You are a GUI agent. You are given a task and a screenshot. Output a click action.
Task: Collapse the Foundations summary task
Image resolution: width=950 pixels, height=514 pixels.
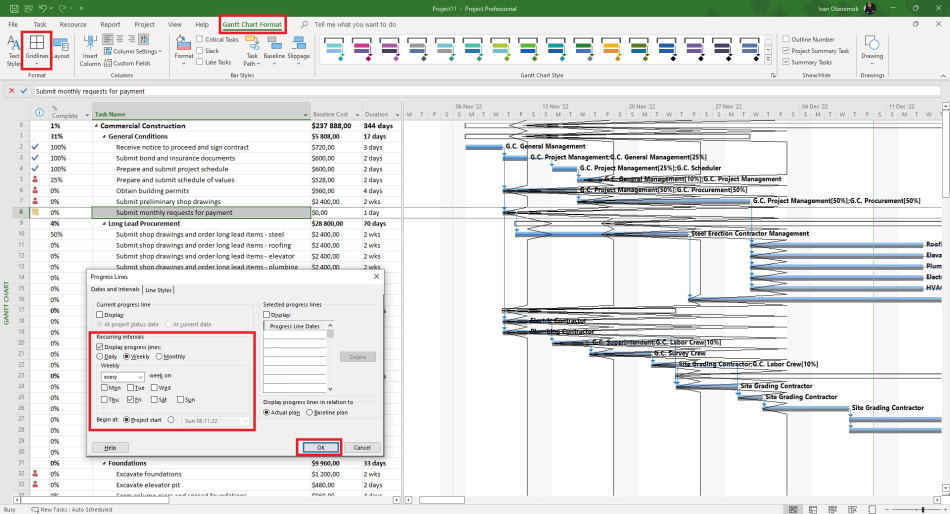coord(104,463)
